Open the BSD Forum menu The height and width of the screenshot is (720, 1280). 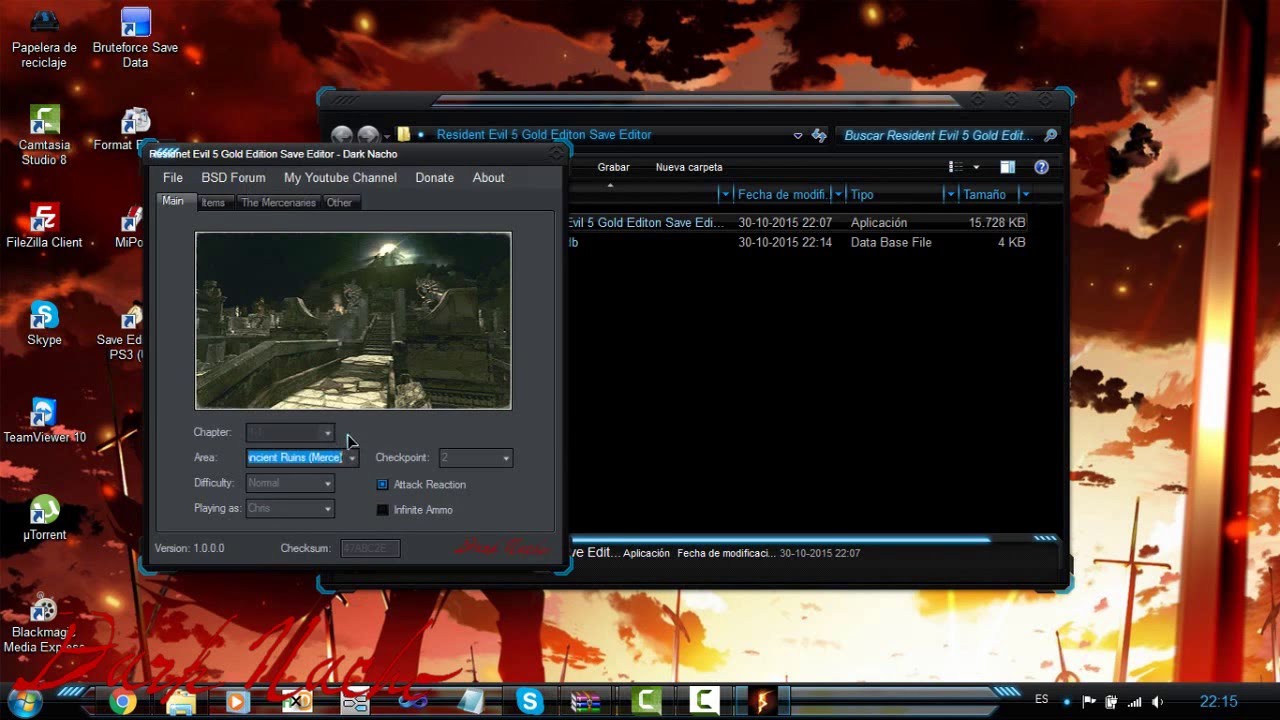click(x=233, y=177)
